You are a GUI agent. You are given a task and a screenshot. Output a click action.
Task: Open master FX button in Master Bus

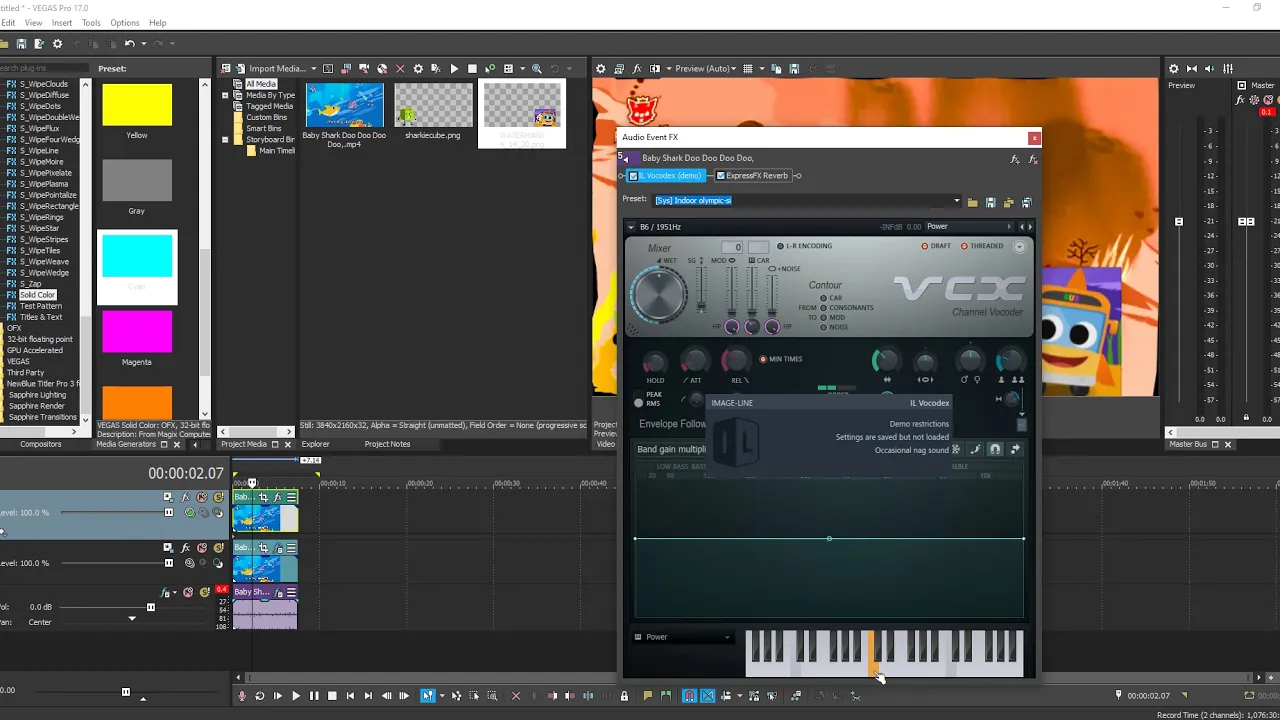tap(1241, 100)
